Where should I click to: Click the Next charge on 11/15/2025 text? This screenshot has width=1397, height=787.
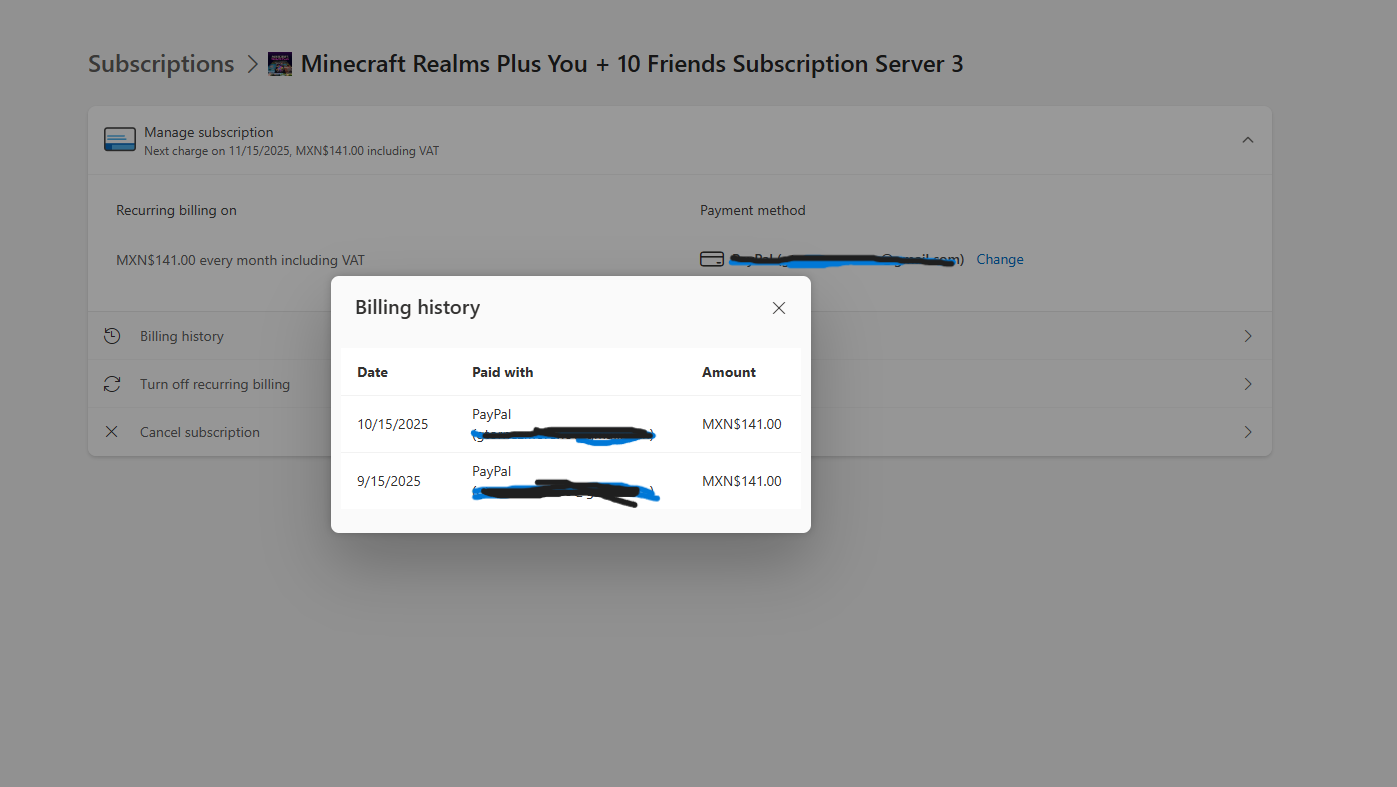tap(292, 151)
